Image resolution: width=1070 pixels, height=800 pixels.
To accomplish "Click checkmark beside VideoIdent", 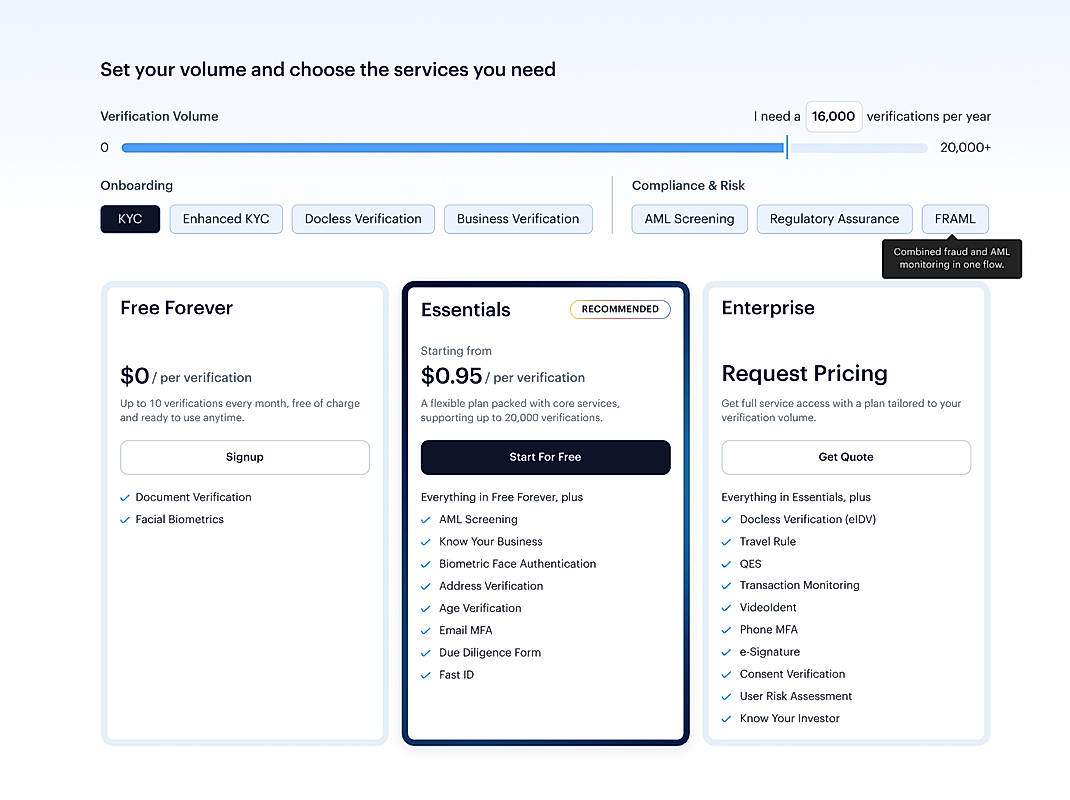I will click(726, 608).
